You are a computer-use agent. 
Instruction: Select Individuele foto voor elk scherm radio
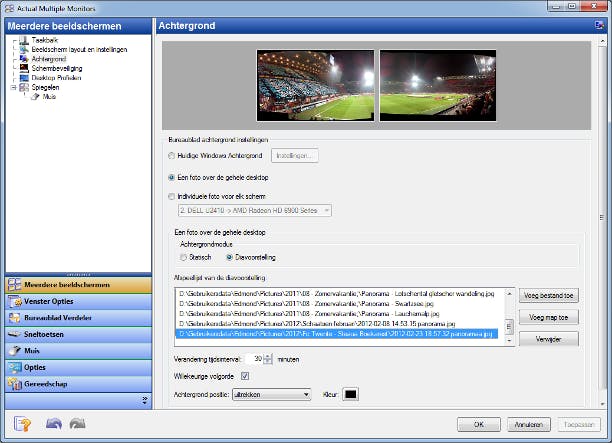click(171, 196)
